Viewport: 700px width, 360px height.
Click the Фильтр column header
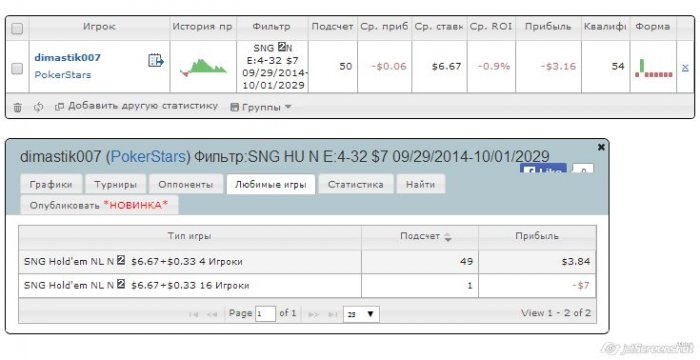272,27
